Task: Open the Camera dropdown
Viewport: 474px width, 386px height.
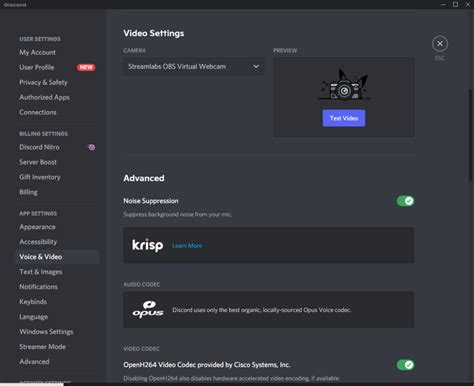Action: pos(194,66)
